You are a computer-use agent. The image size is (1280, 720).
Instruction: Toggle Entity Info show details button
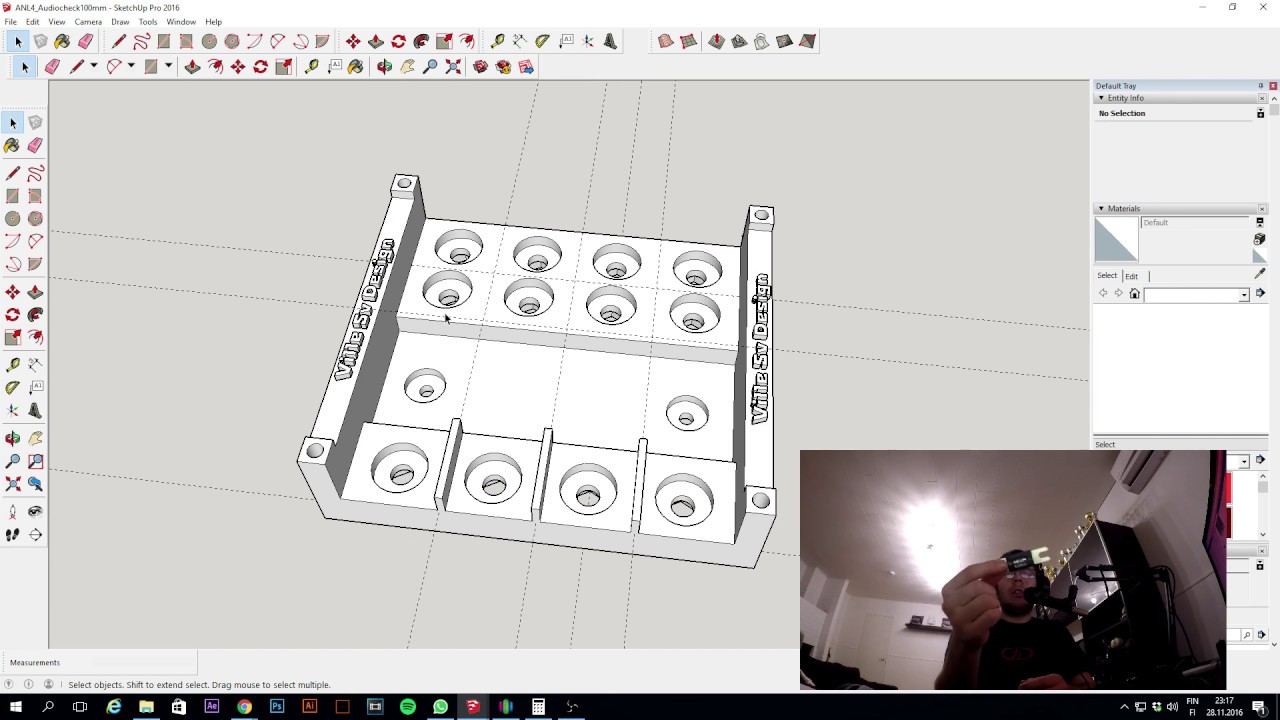tap(1260, 113)
